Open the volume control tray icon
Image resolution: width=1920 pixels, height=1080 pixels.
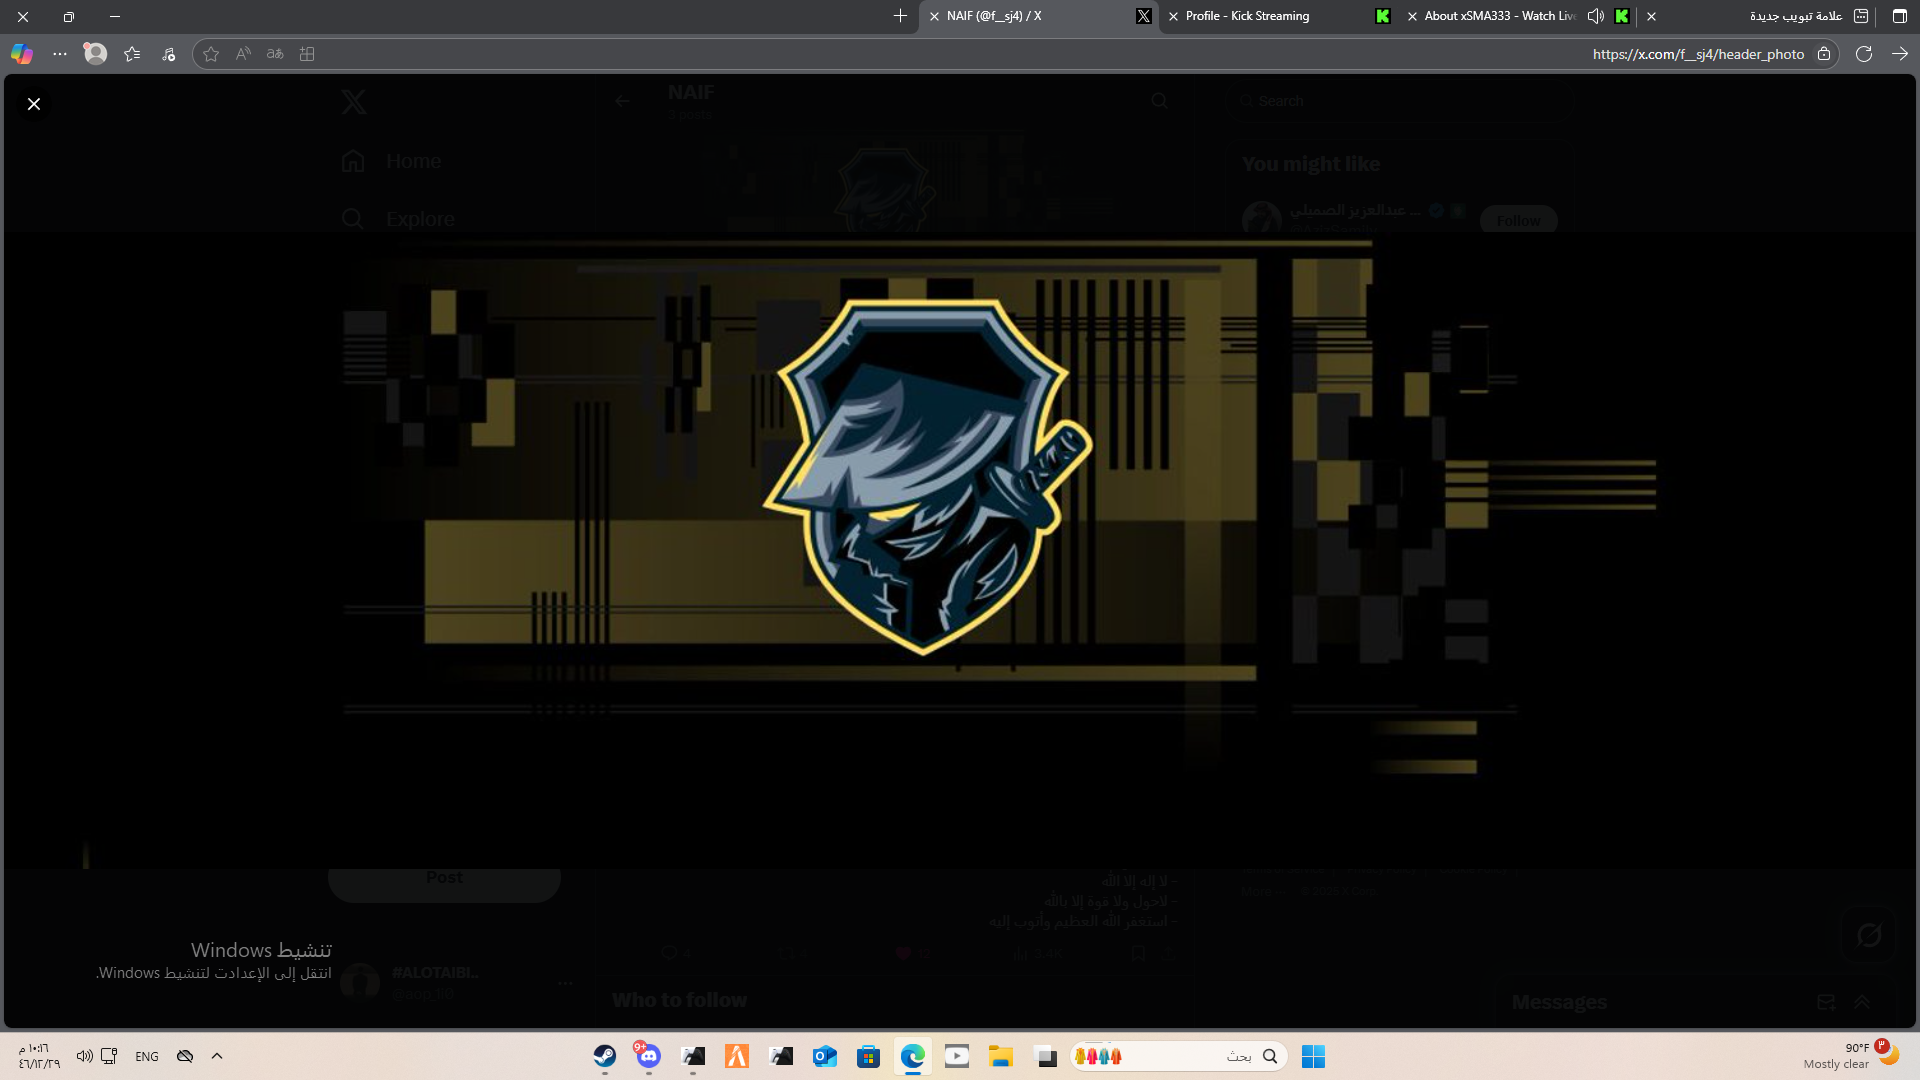(85, 1056)
